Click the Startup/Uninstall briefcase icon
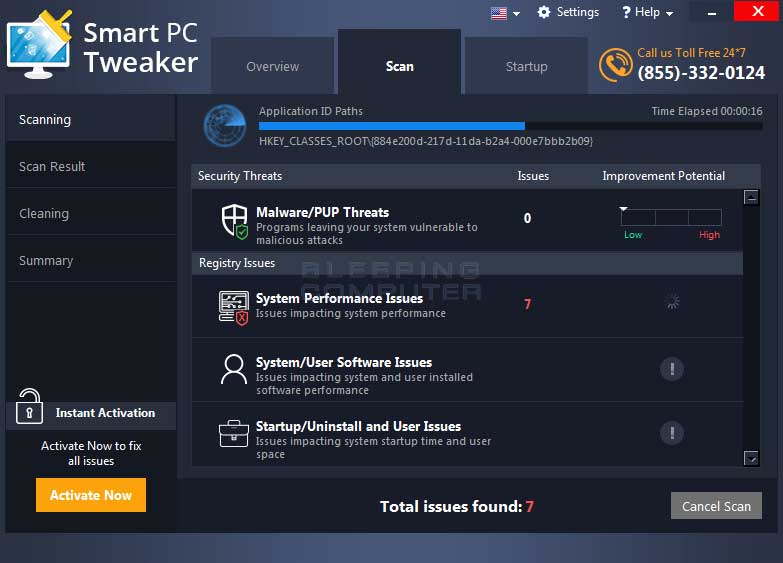The width and height of the screenshot is (783, 563). tap(234, 434)
